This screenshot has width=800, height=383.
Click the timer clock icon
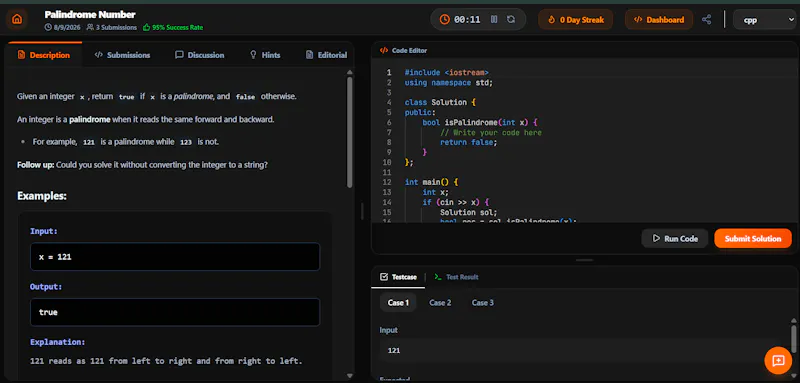point(444,19)
